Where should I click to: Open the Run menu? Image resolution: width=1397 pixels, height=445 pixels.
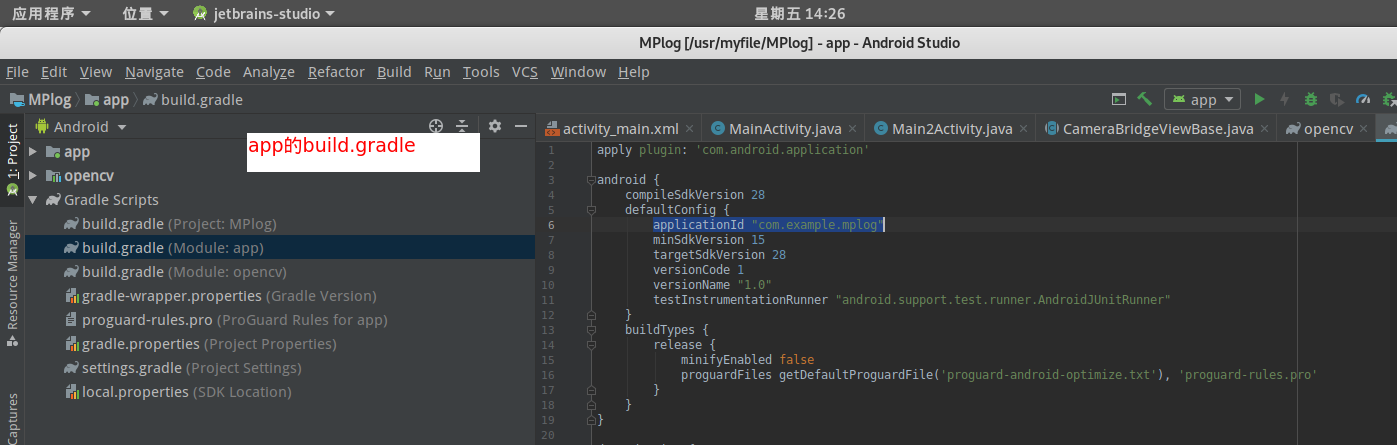(437, 72)
